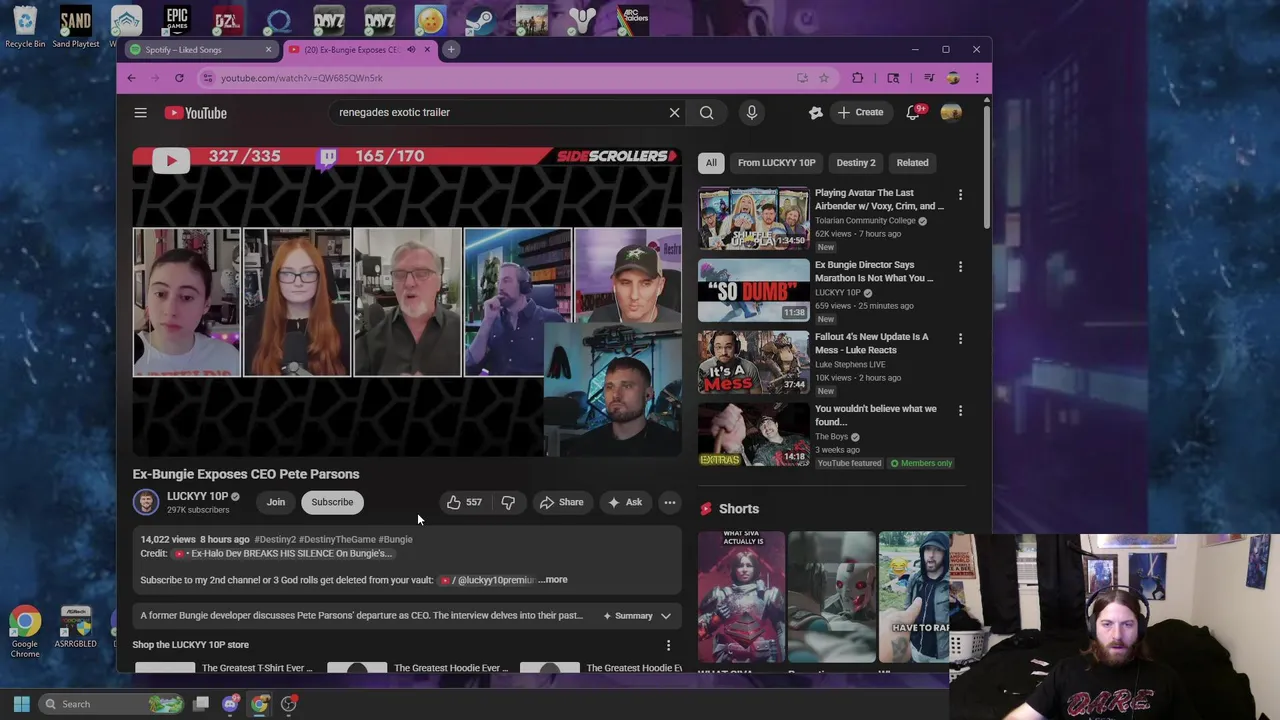This screenshot has height=720, width=1280.
Task: Mute the YouTube tab audio icon
Action: pyautogui.click(x=411, y=50)
